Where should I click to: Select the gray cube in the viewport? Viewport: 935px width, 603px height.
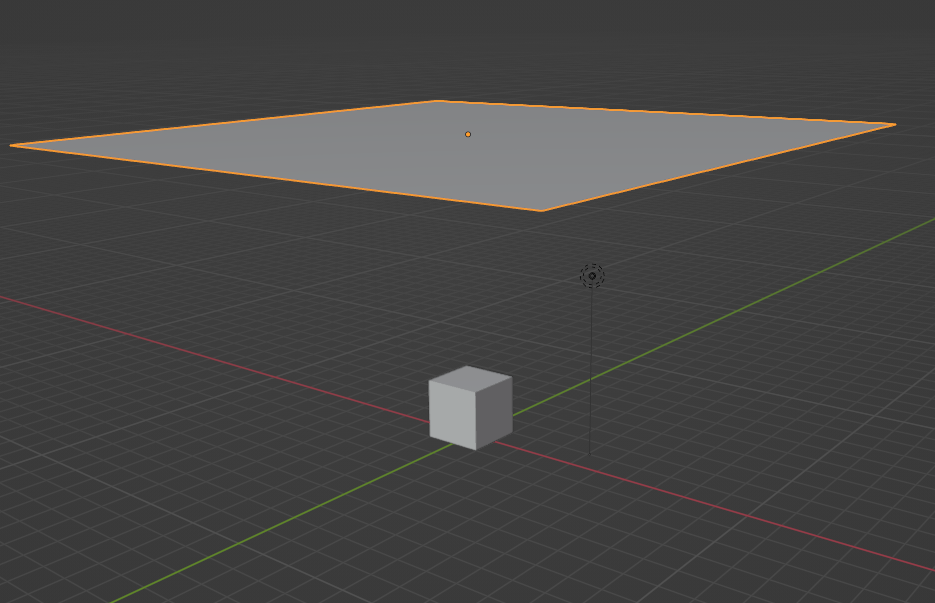470,408
